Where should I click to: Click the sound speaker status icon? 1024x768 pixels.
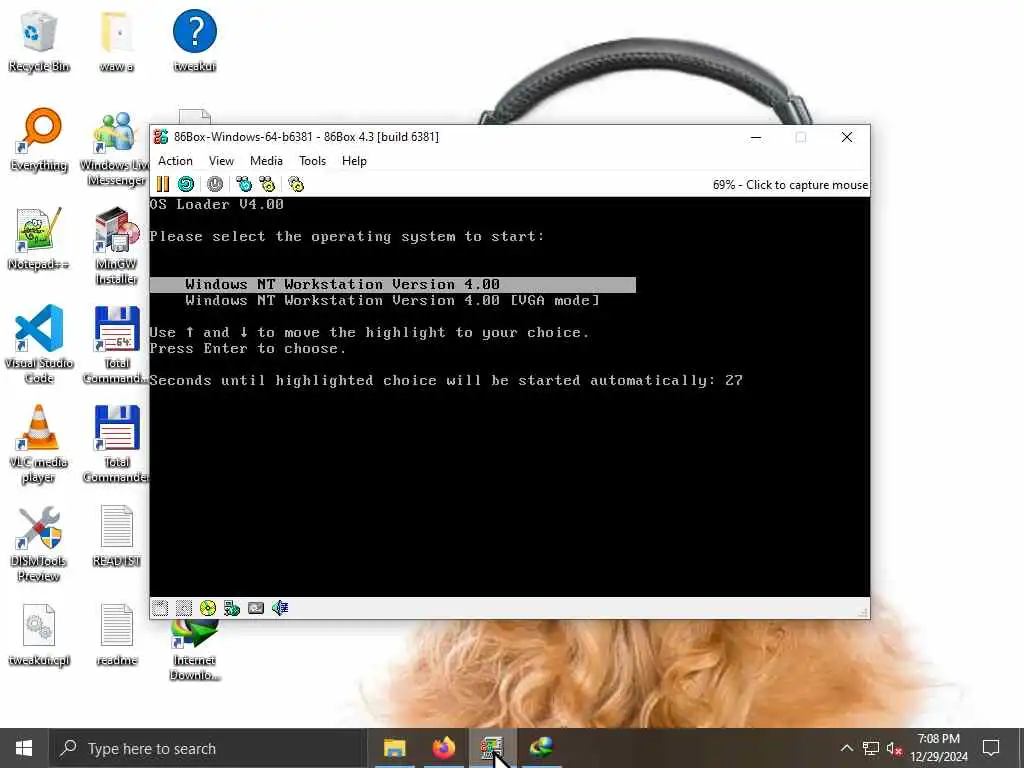point(280,608)
